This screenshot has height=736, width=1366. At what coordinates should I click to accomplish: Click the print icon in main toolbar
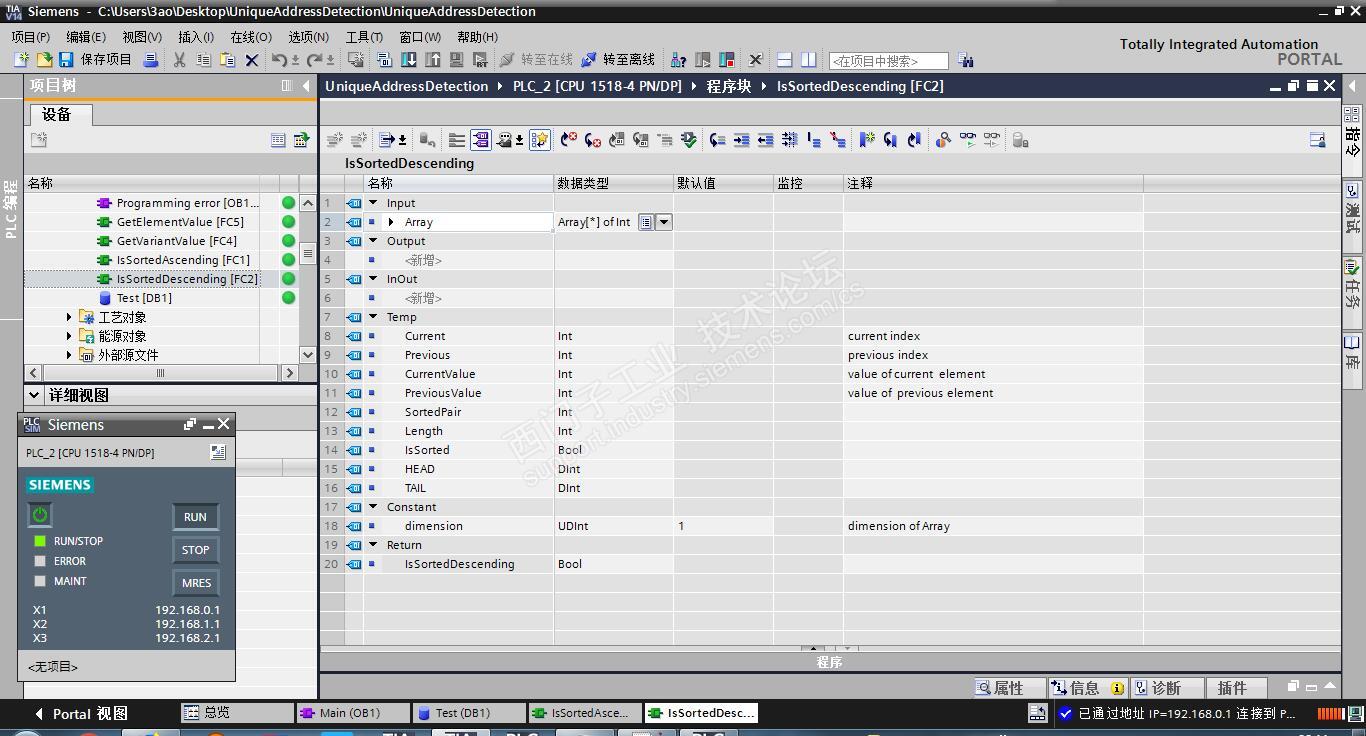click(x=151, y=60)
